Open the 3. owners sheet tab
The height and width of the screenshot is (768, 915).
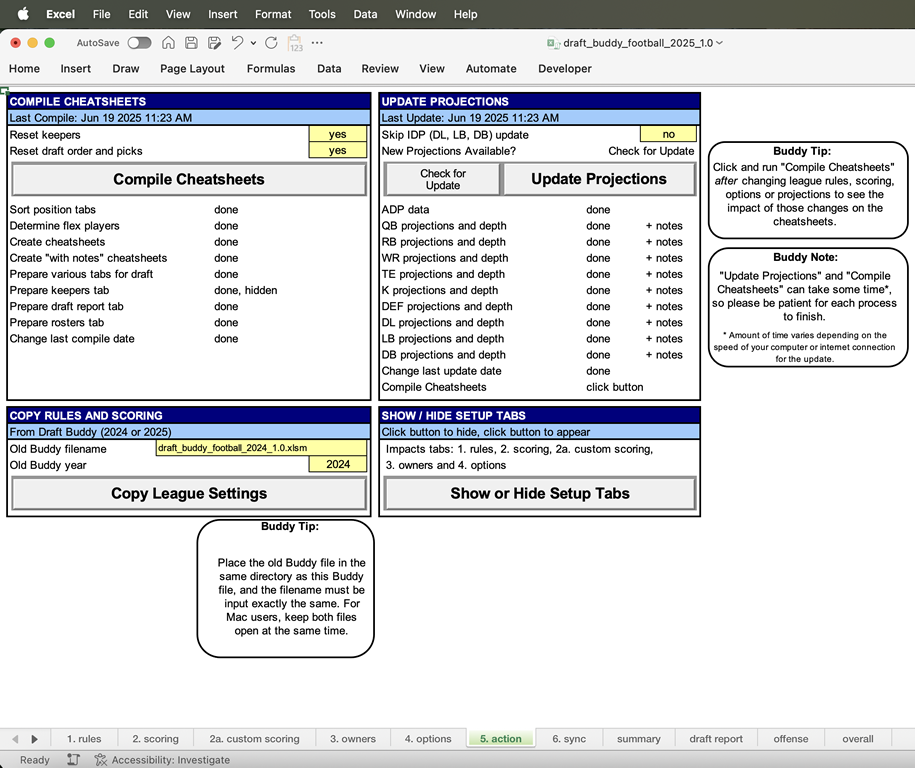click(x=353, y=739)
